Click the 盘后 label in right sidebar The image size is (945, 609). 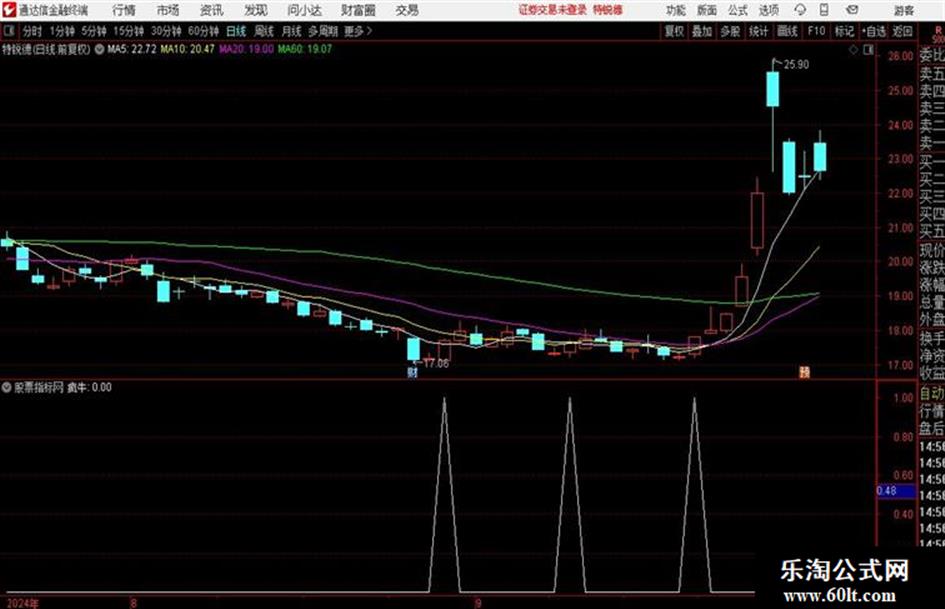pyautogui.click(x=932, y=429)
